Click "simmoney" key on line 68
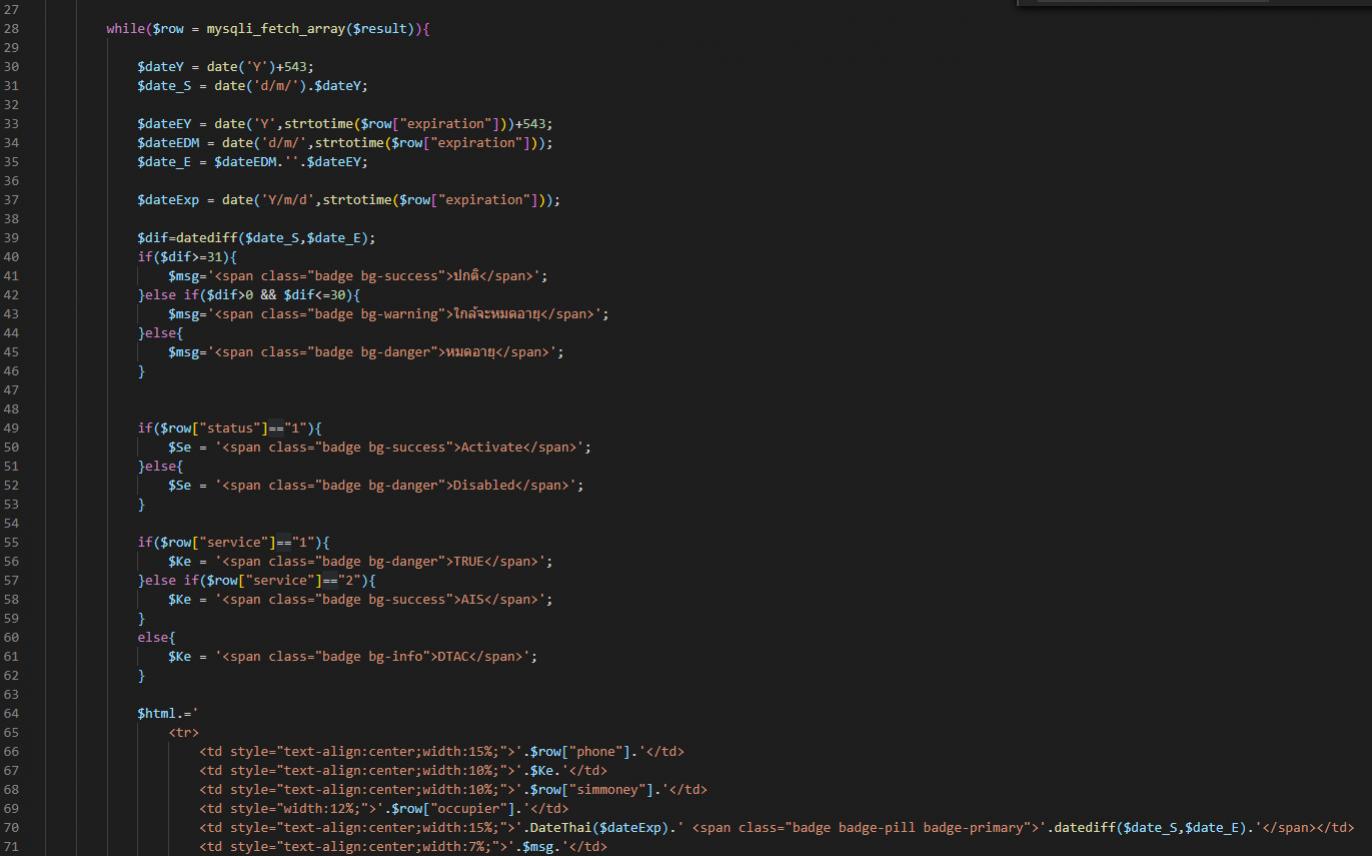The height and width of the screenshot is (856, 1372). click(606, 789)
